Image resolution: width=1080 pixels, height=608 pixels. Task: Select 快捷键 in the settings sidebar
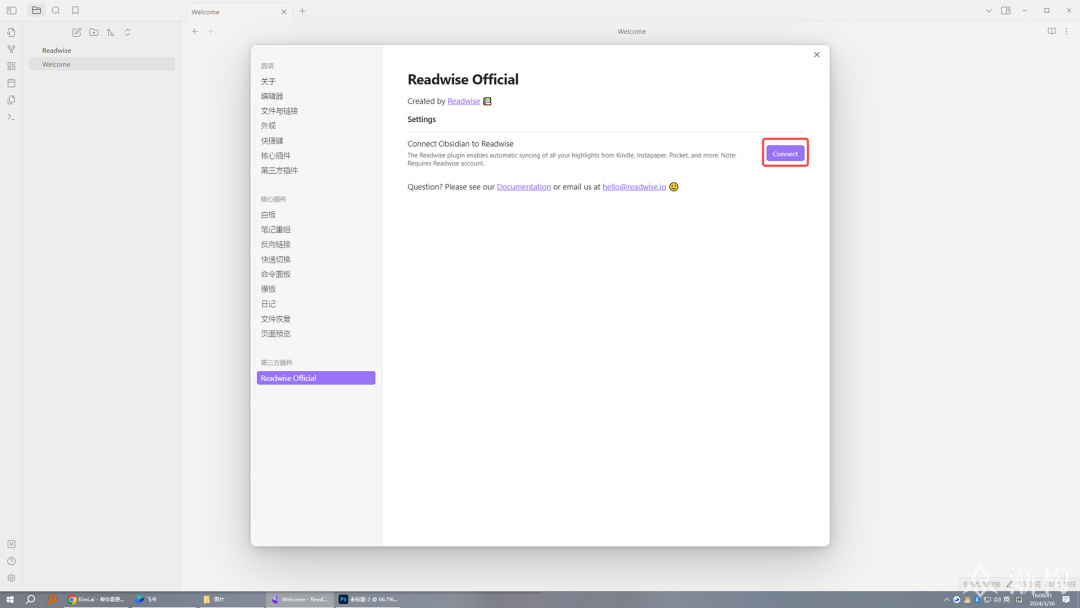(x=272, y=141)
